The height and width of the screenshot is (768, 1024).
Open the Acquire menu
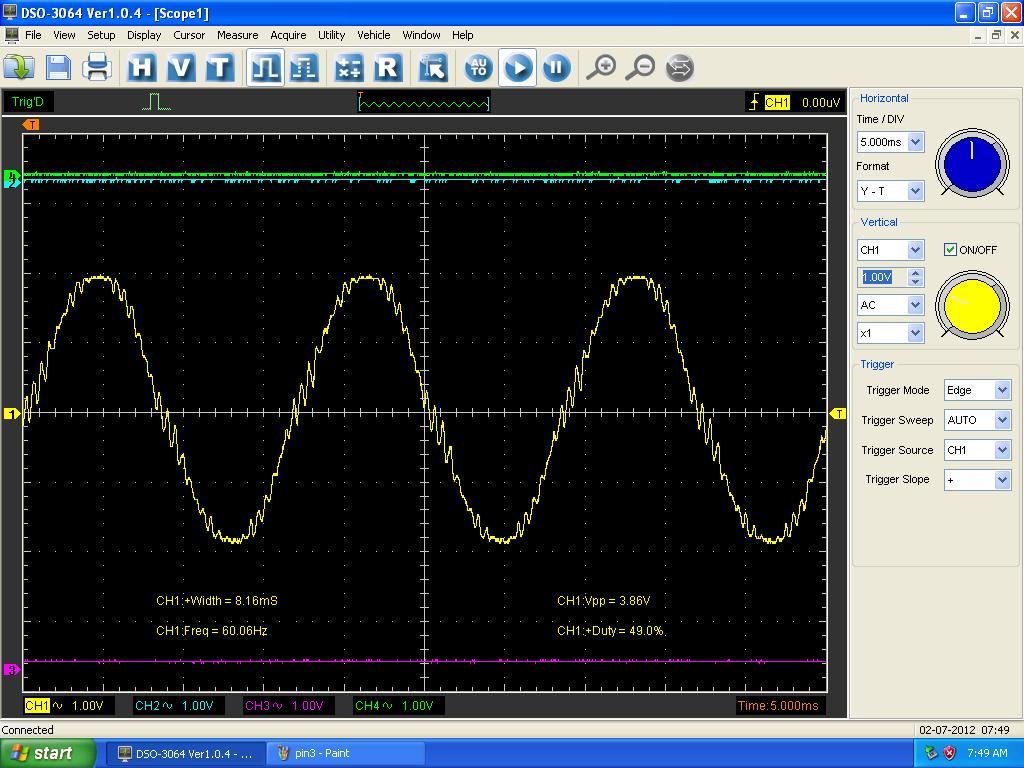coord(288,35)
